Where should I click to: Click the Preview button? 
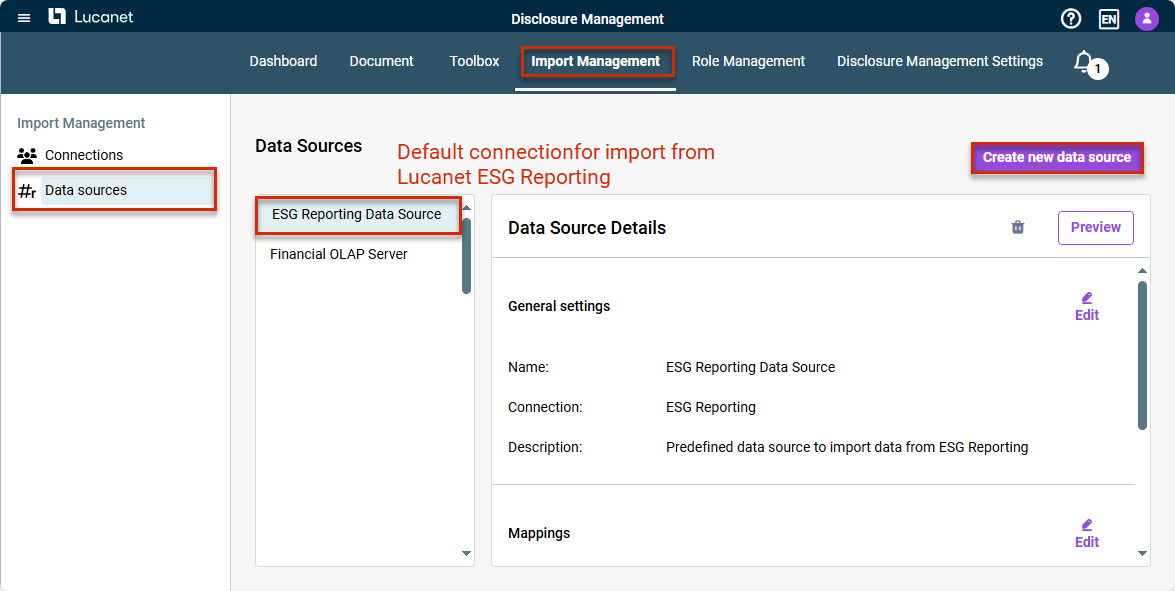point(1096,228)
